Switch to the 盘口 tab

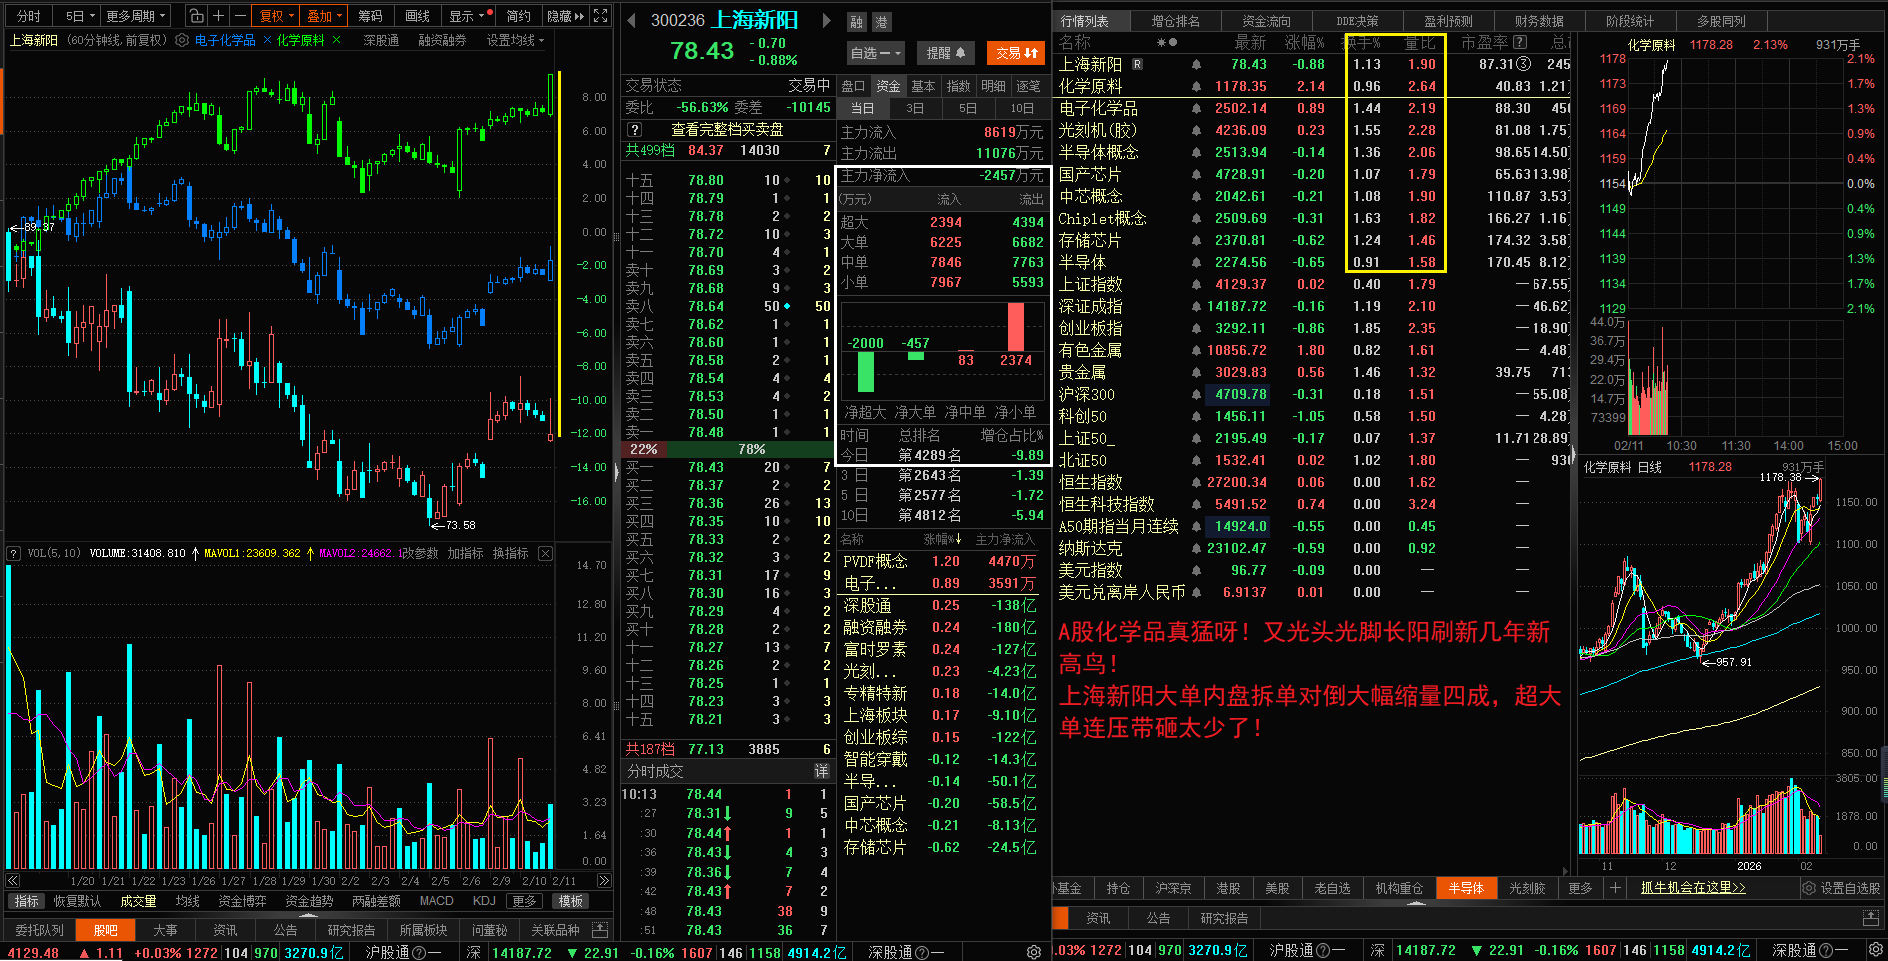[853, 86]
